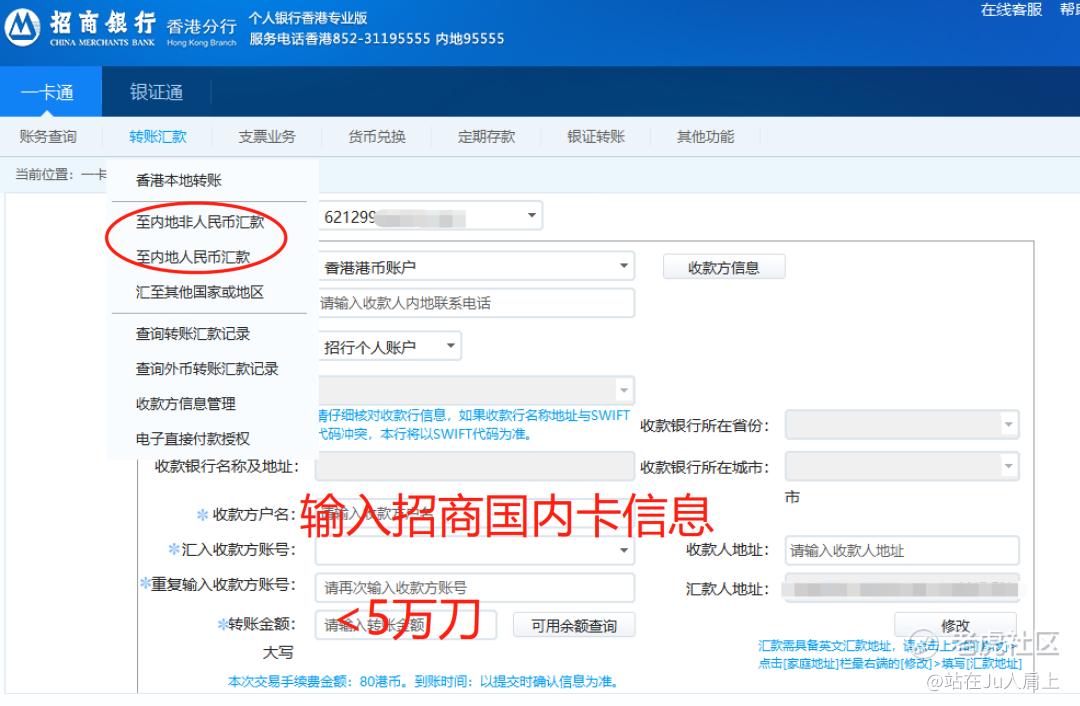
Task: Click the 服务电话香港852-31195555 内地95555 text
Action: 377,39
